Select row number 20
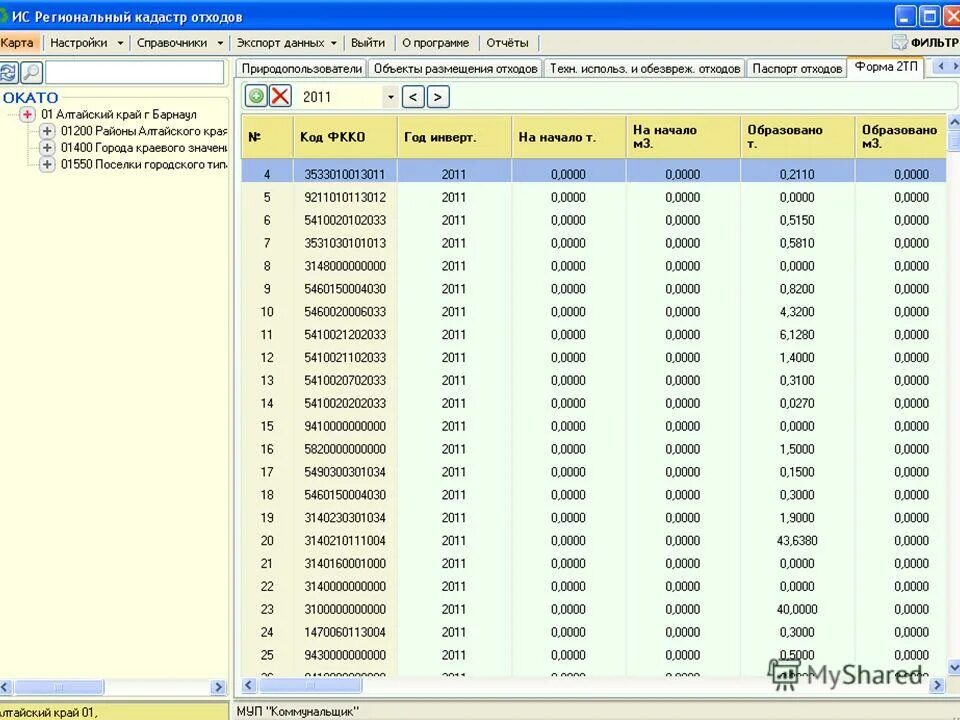Image resolution: width=960 pixels, height=720 pixels. [x=267, y=541]
